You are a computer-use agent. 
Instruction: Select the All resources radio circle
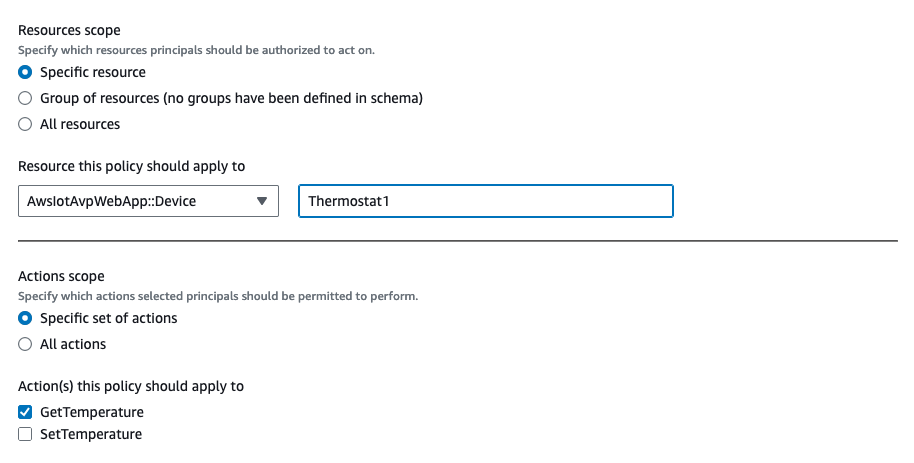click(x=25, y=125)
